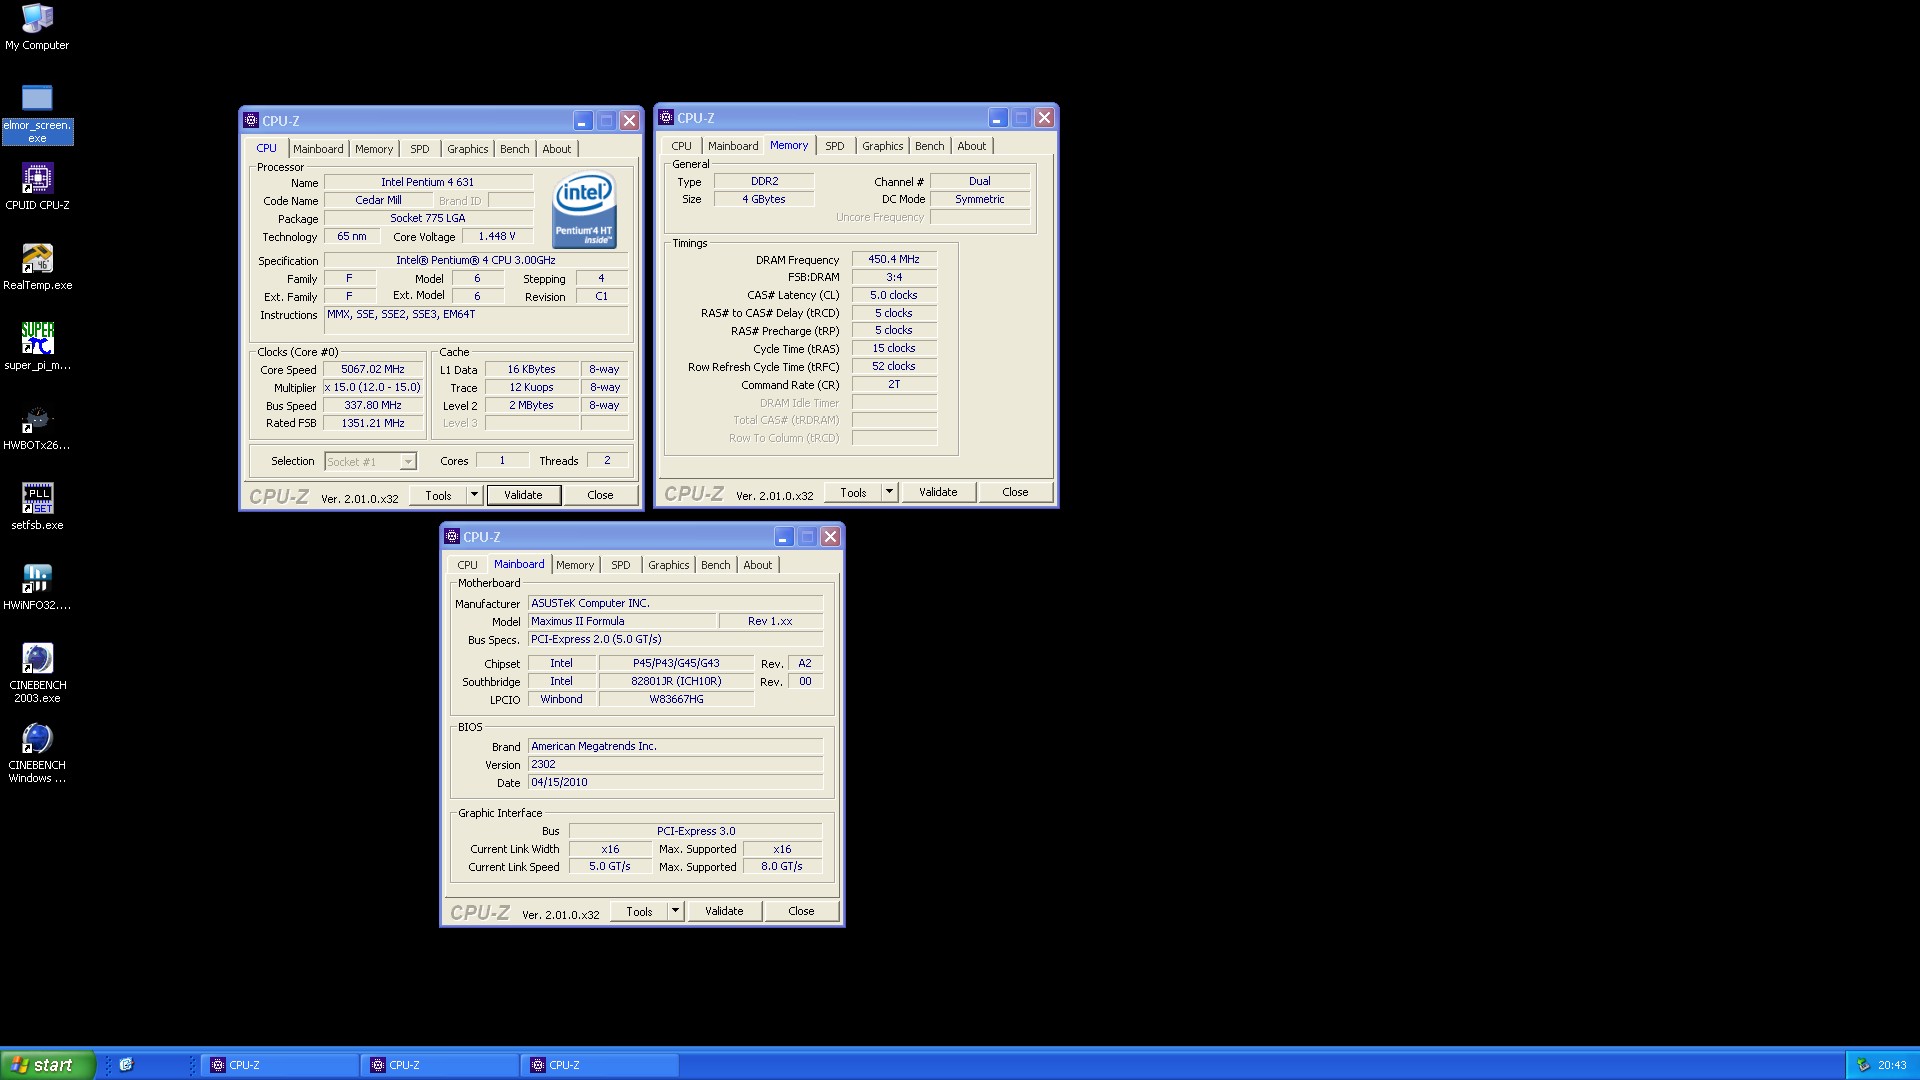Open the Start menu
The width and height of the screenshot is (1920, 1080).
[48, 1065]
